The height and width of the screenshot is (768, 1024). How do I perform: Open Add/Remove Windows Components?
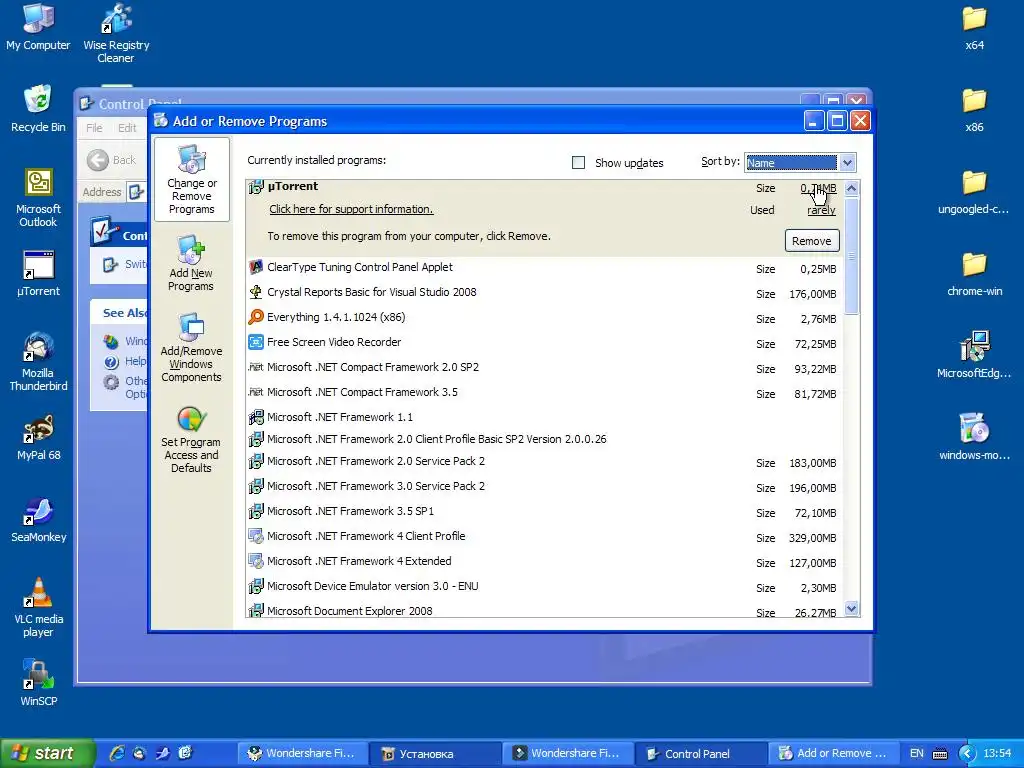(x=191, y=347)
